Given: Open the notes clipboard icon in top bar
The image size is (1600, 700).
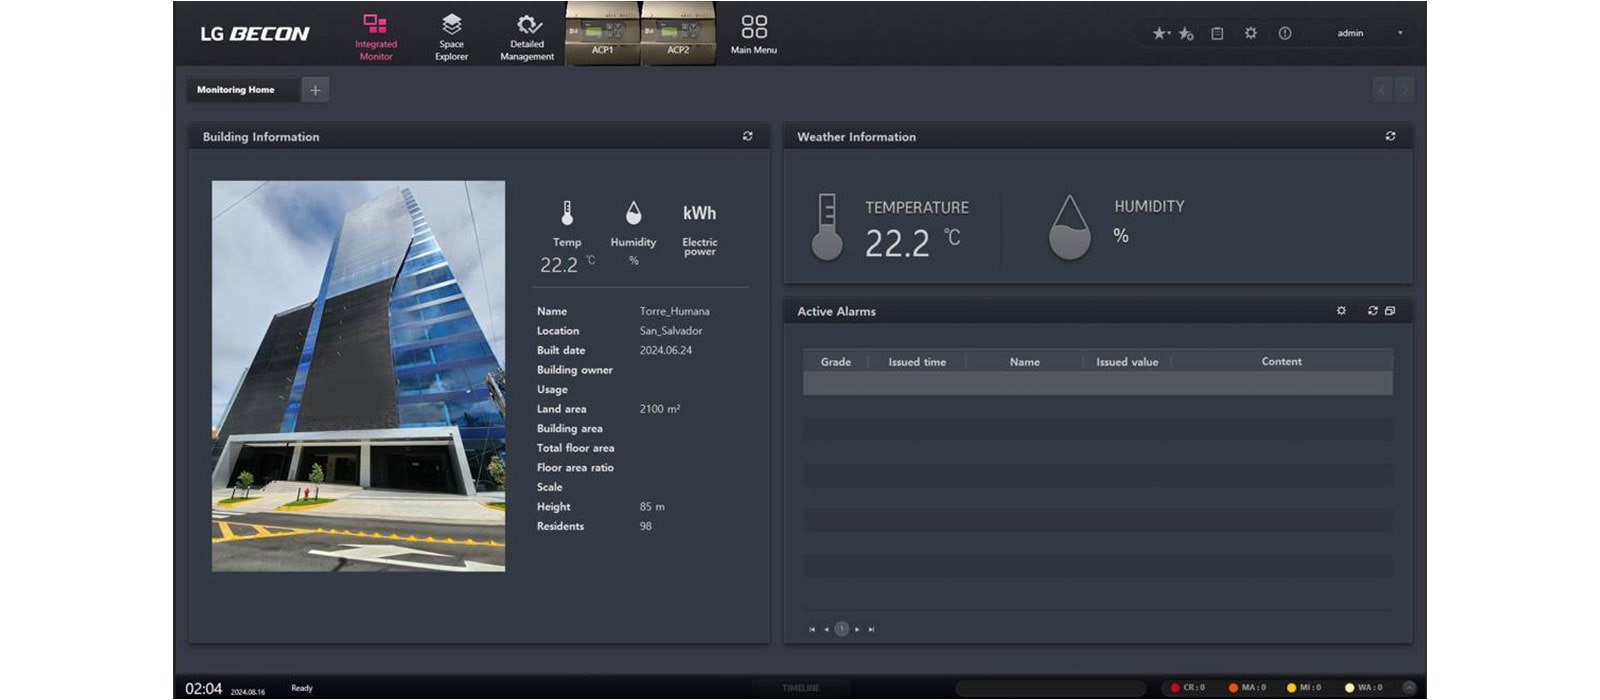Looking at the screenshot, I should tap(1217, 33).
